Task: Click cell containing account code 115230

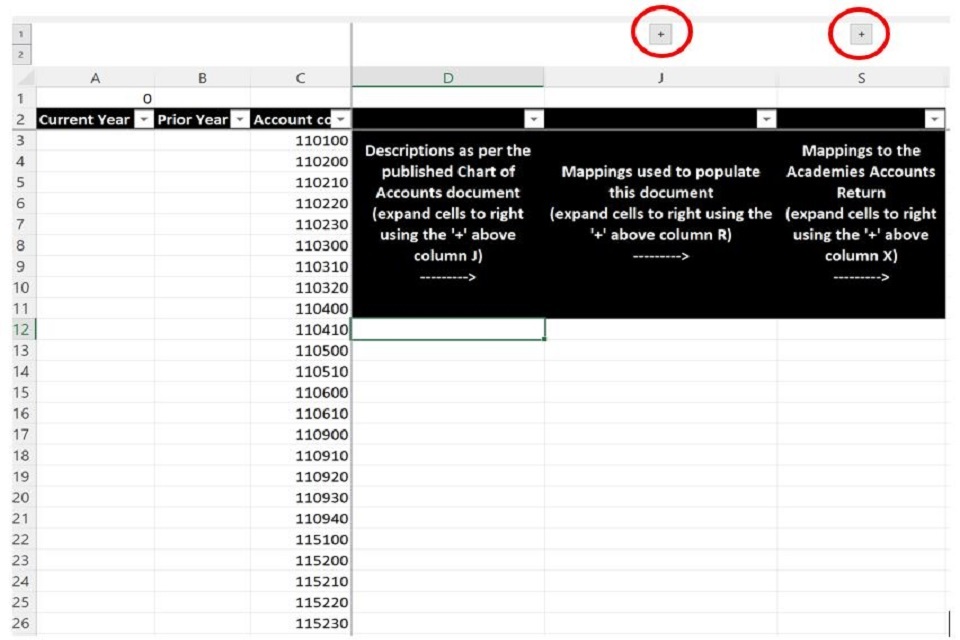Action: [300, 625]
